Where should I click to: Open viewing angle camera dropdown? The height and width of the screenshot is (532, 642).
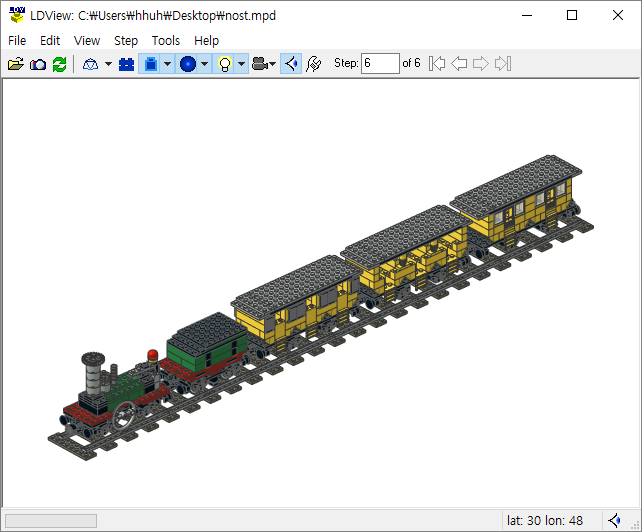264,64
